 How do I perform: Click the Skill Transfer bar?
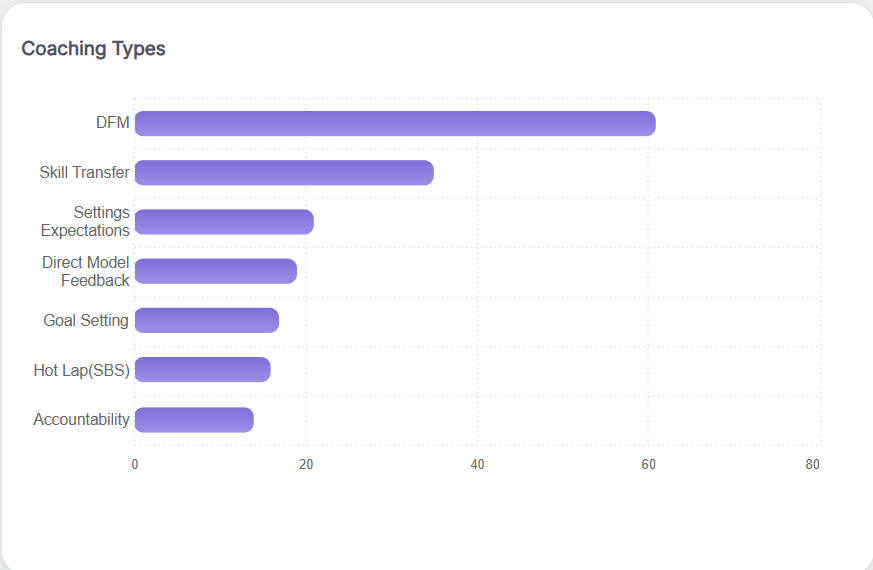pos(284,173)
